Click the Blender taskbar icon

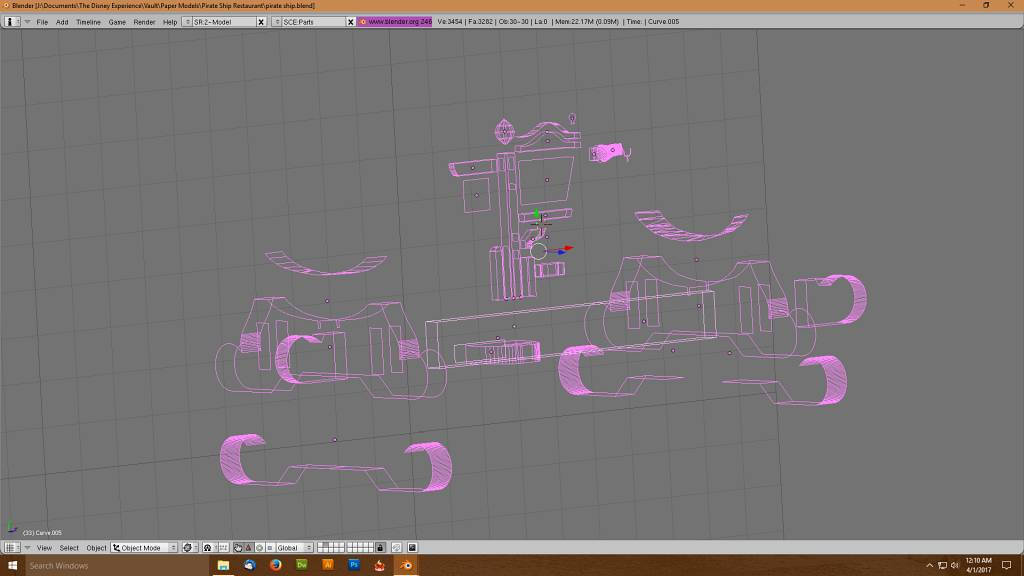coord(406,566)
